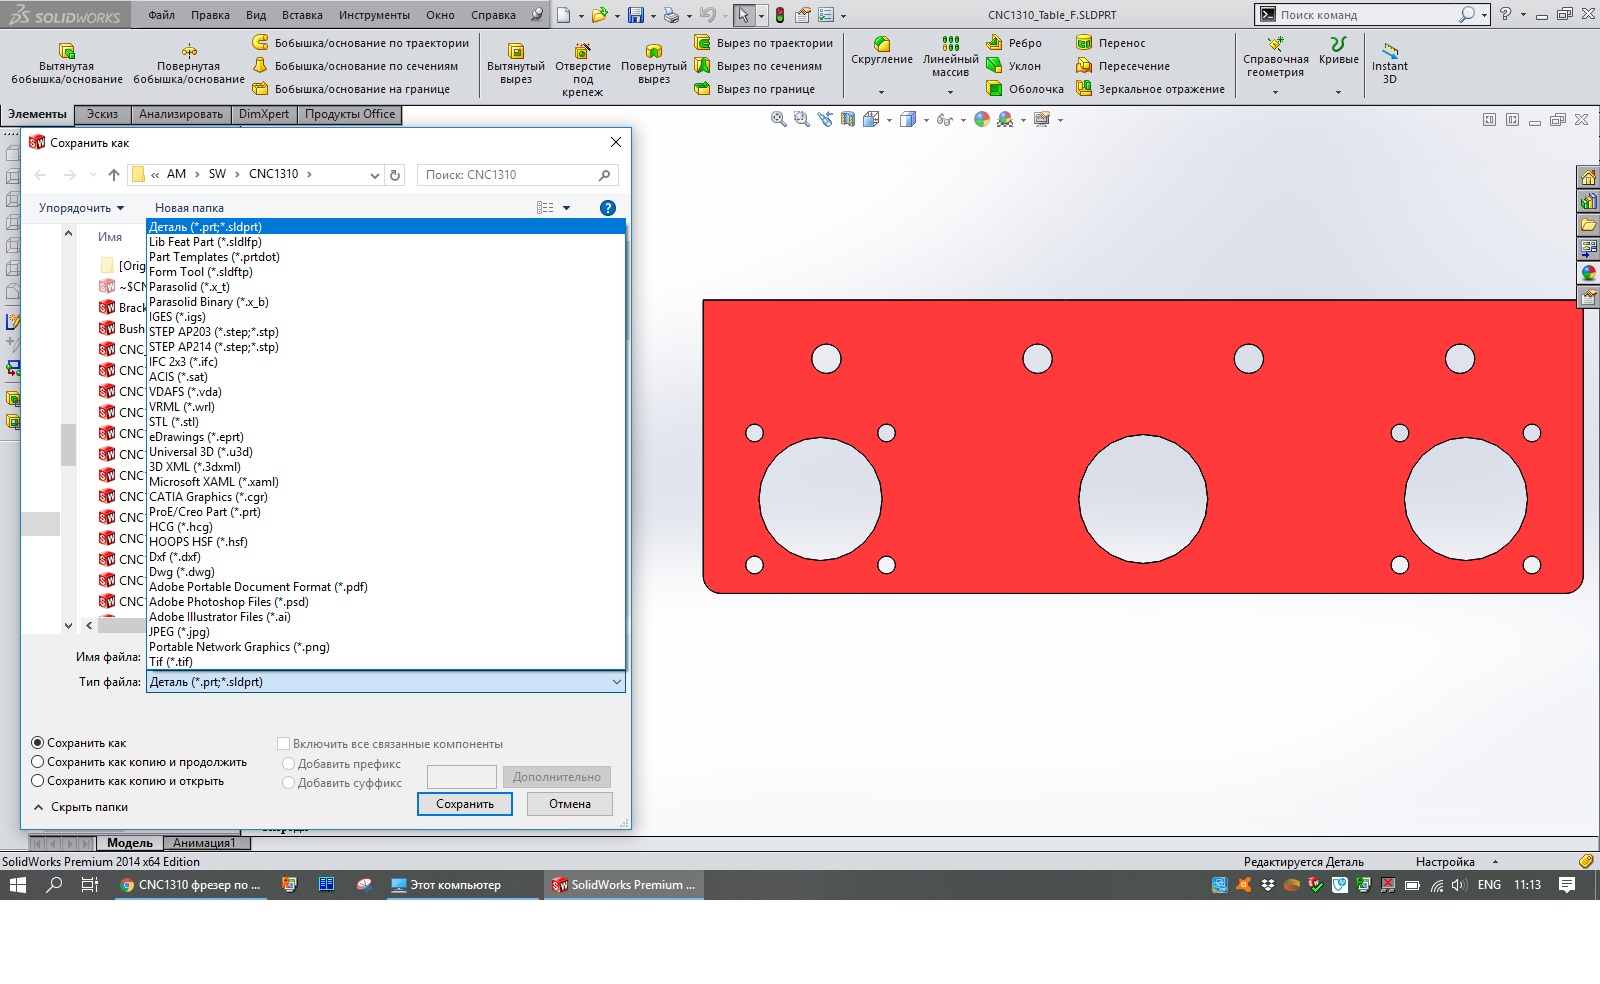Screen dimensions: 1600x984
Task: Open the Отверстие под крепеж hole wizard
Action: [583, 70]
